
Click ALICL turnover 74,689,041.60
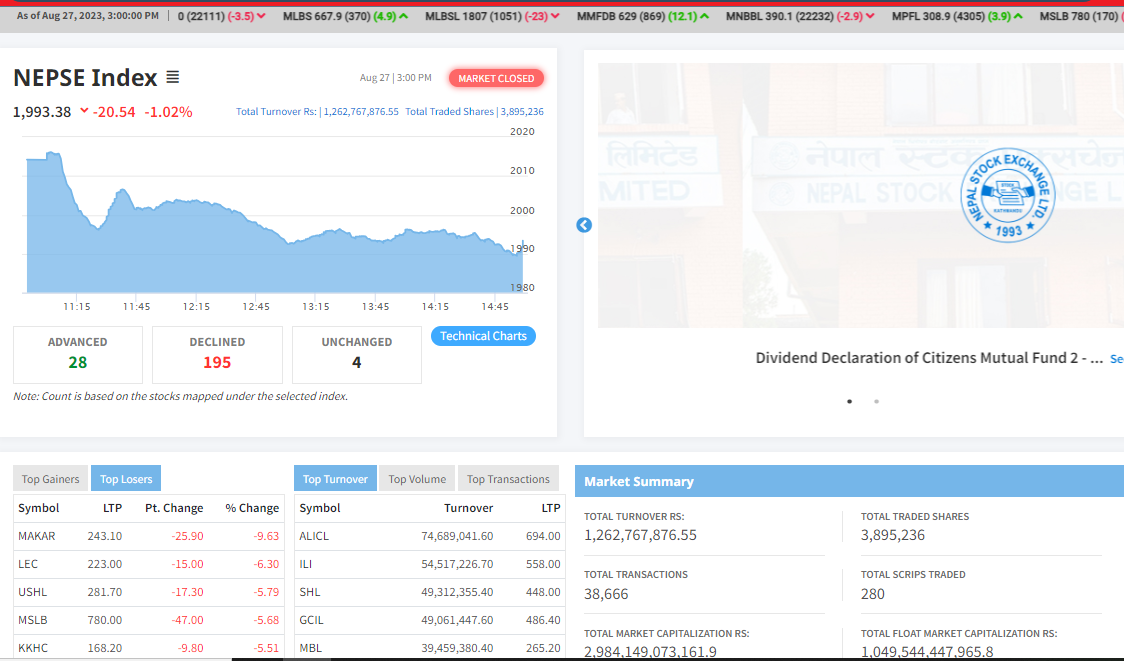tap(457, 536)
